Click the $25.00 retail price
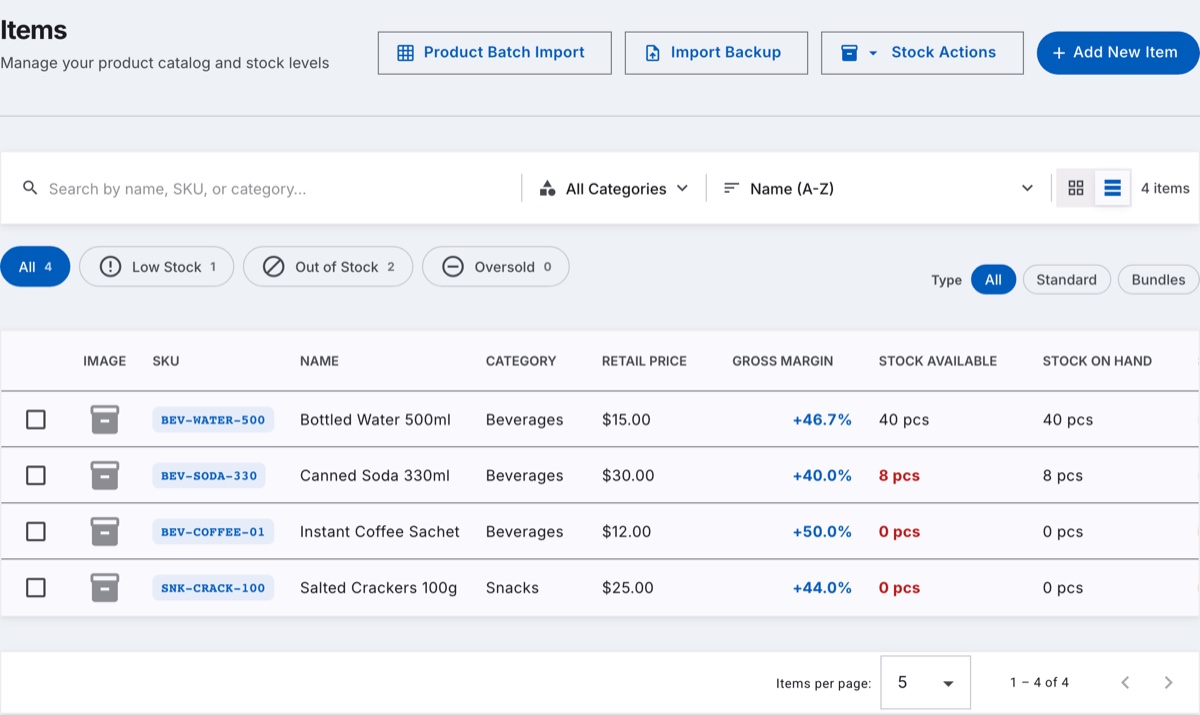The image size is (1200, 715). [628, 588]
